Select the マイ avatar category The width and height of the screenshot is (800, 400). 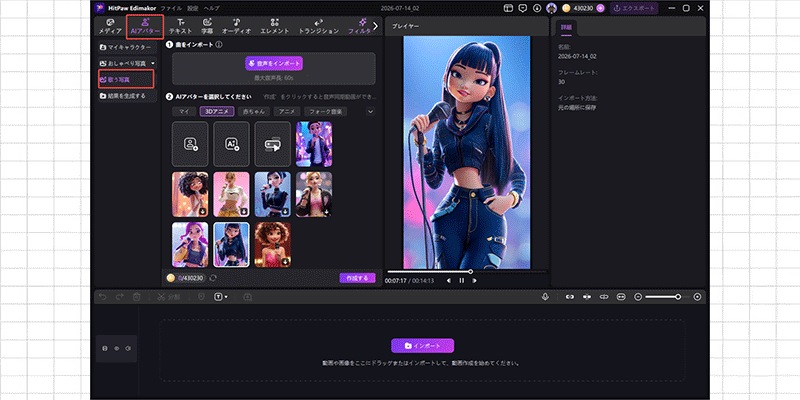[x=184, y=111]
